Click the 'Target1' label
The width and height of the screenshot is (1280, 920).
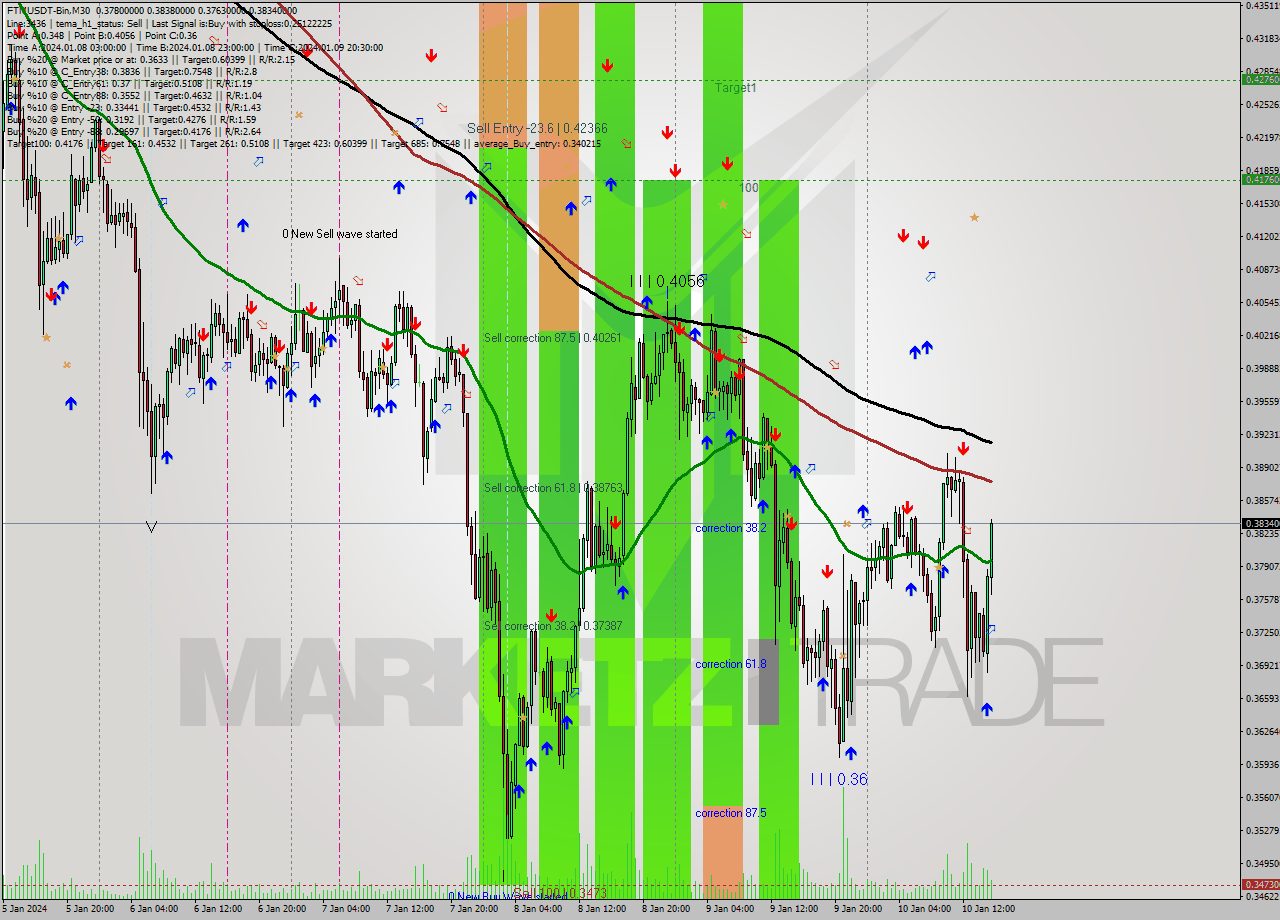pos(736,88)
